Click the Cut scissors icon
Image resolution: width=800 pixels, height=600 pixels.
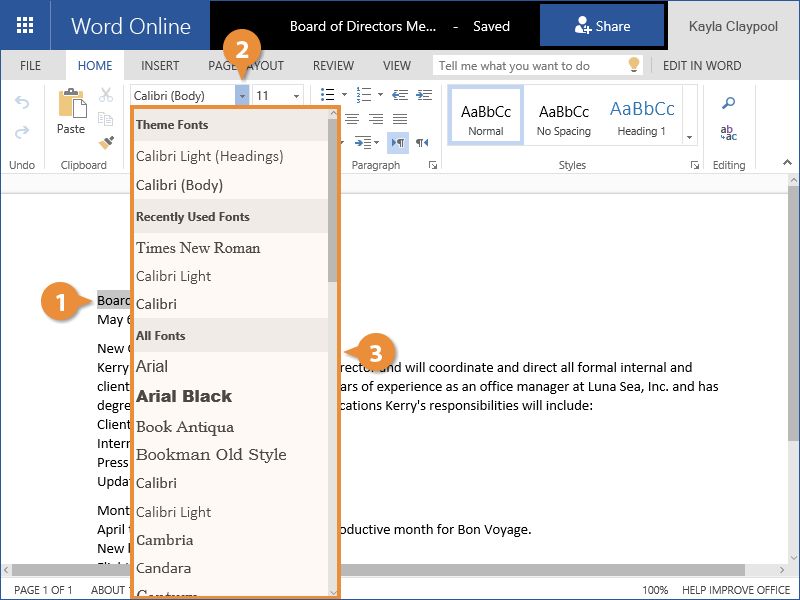106,95
